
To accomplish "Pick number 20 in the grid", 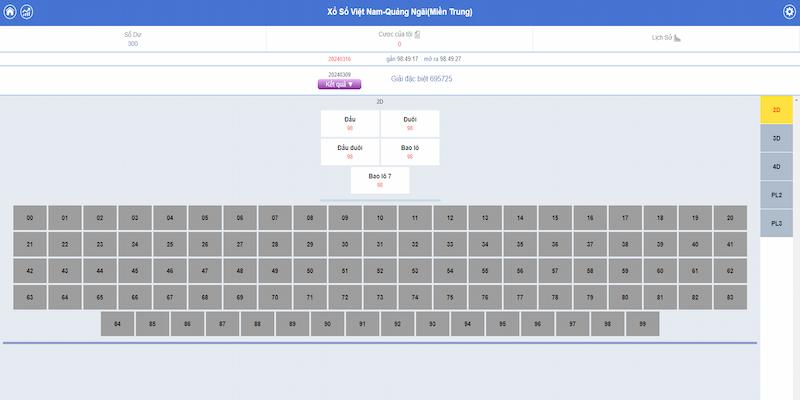I will coord(731,218).
